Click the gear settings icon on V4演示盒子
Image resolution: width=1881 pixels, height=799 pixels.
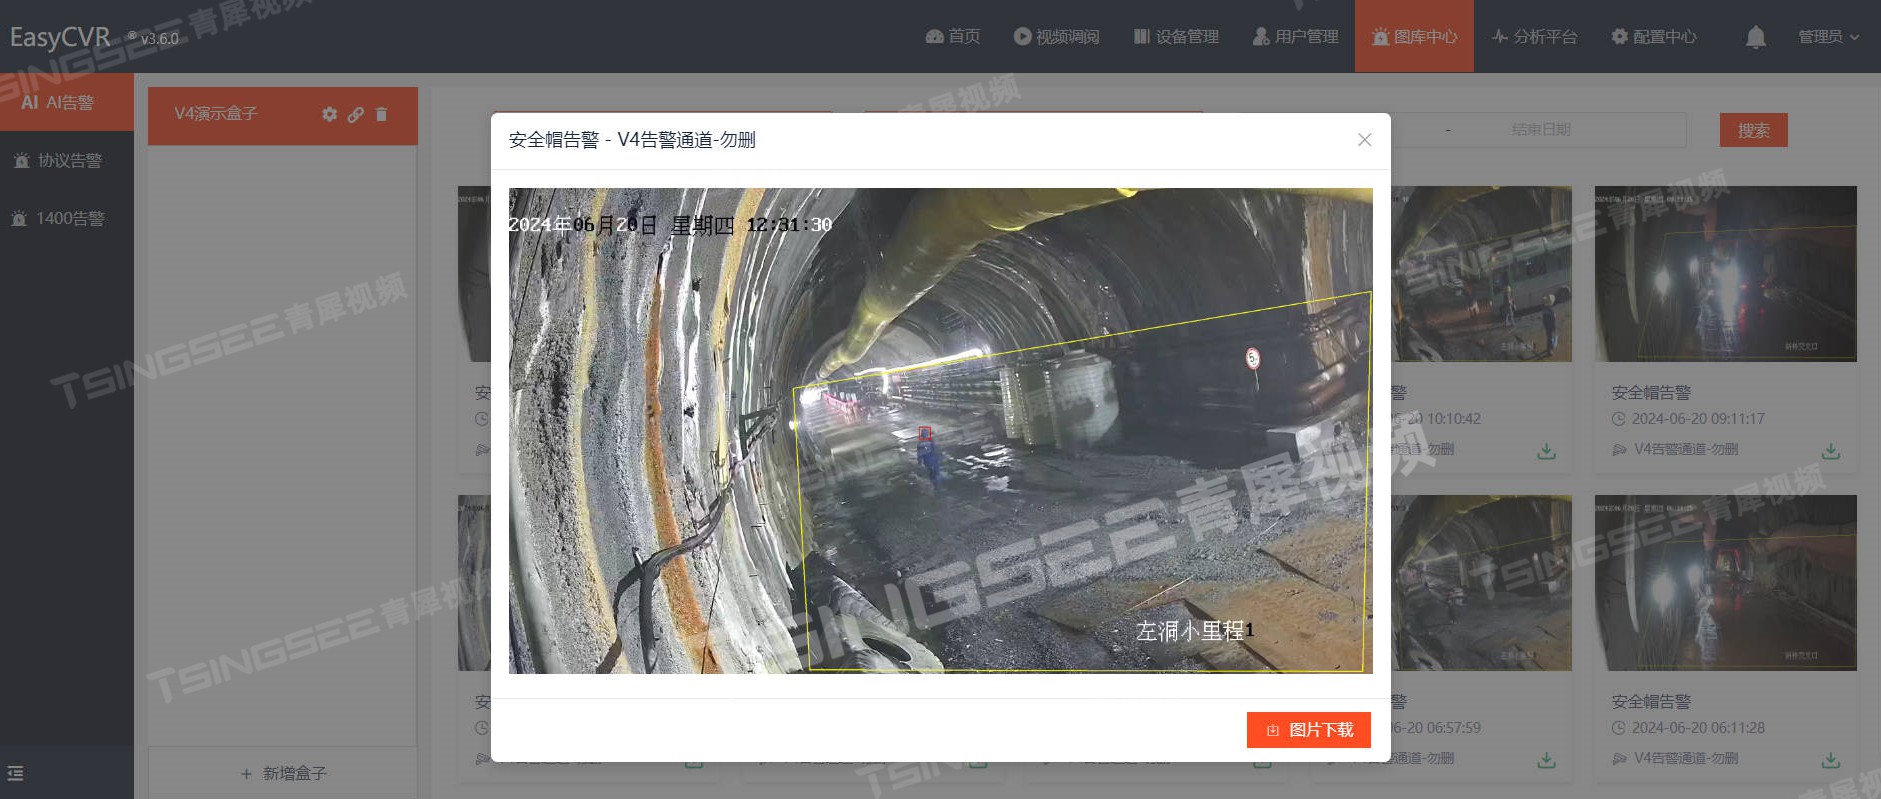(329, 114)
